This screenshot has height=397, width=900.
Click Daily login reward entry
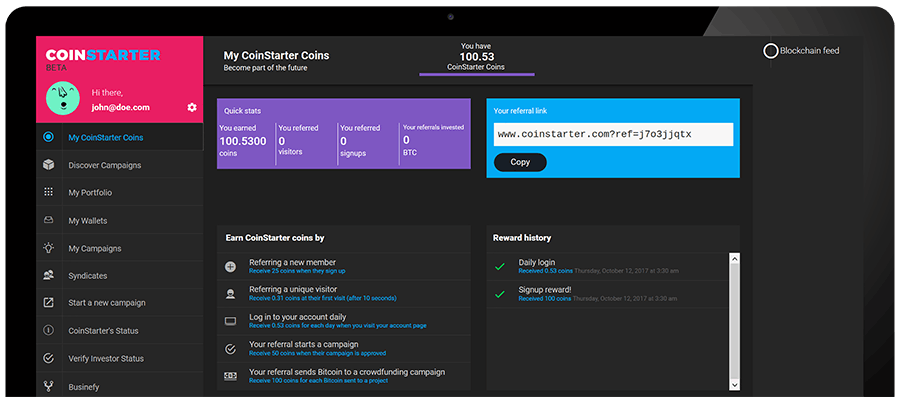tap(608, 266)
